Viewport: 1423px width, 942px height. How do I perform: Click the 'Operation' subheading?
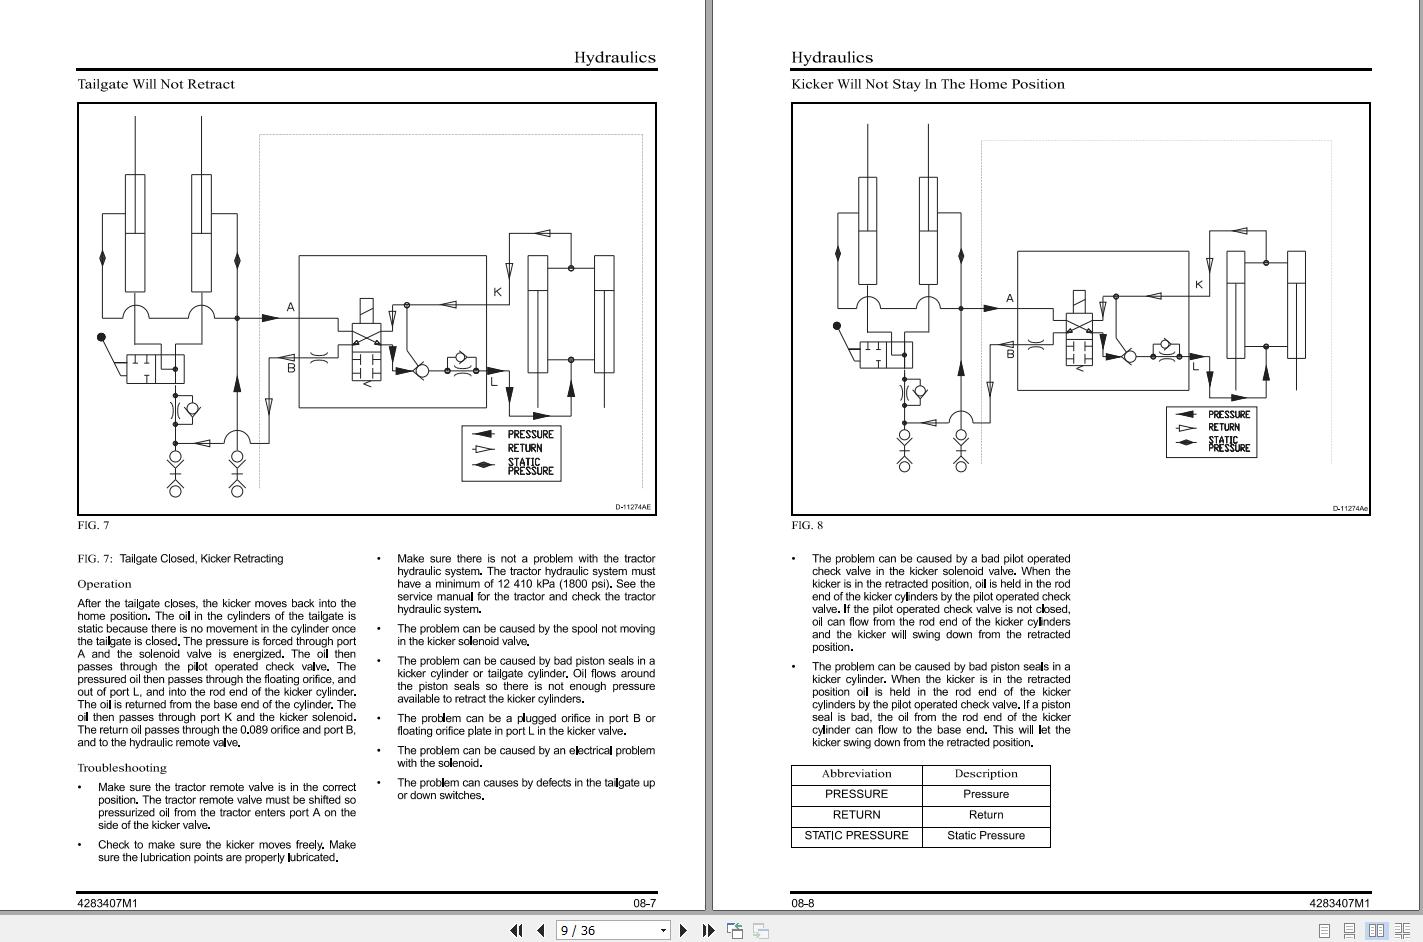[104, 584]
